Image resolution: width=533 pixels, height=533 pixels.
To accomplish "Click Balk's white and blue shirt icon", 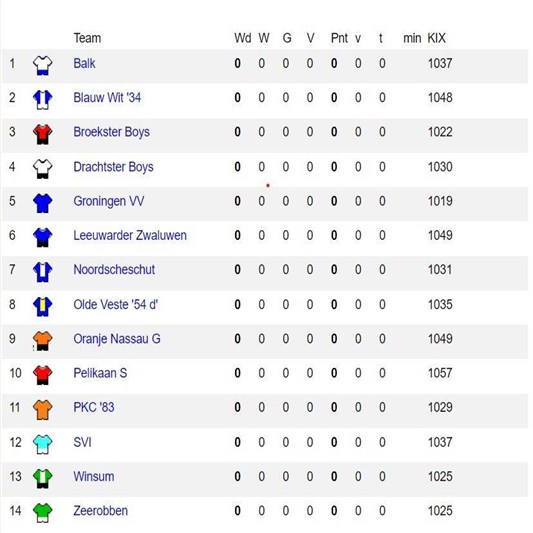I will (x=42, y=65).
